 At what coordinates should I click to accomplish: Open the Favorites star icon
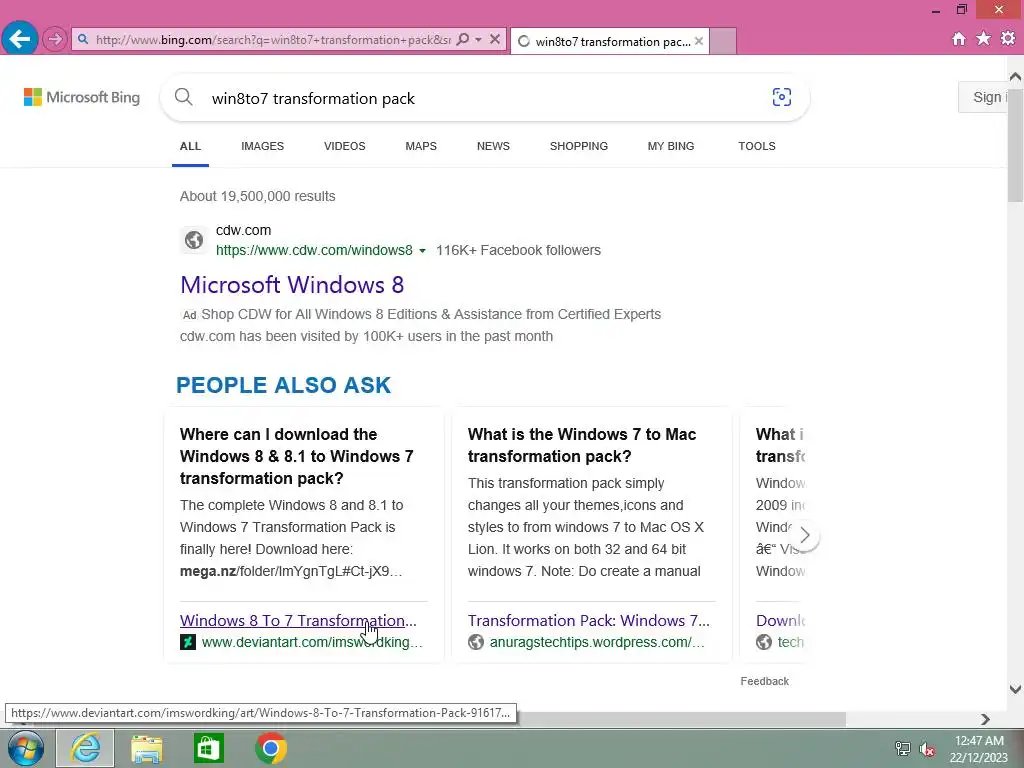984,39
